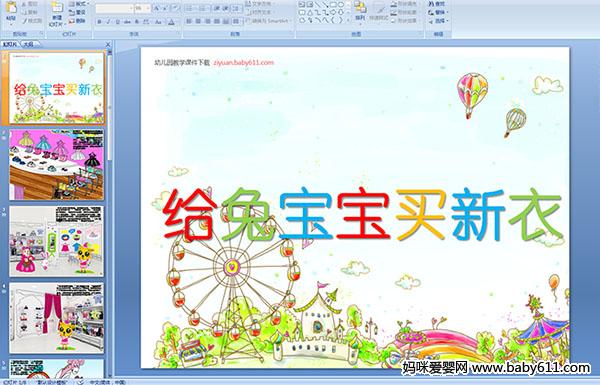Click the Find binoculars icon
The image size is (600, 385).
click(x=431, y=3)
